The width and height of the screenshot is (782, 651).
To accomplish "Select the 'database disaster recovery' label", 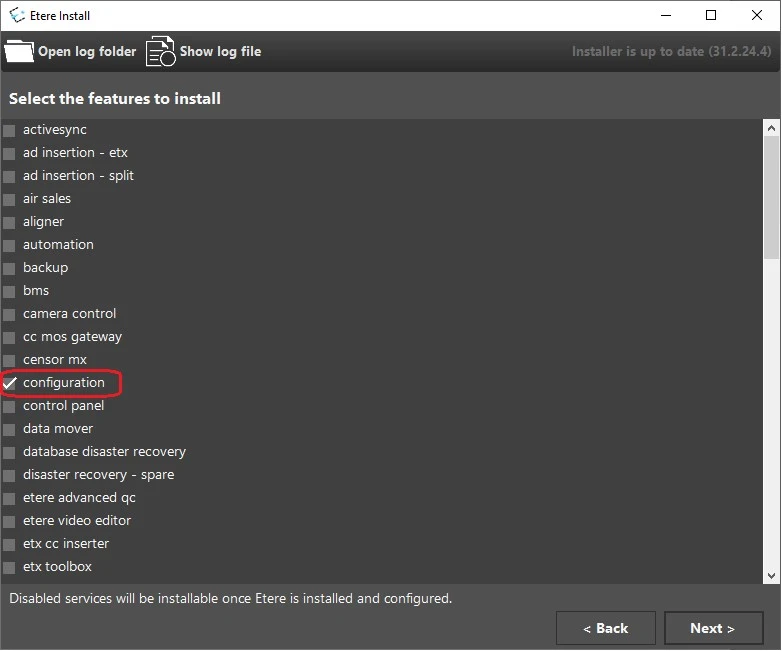I will click(x=104, y=451).
